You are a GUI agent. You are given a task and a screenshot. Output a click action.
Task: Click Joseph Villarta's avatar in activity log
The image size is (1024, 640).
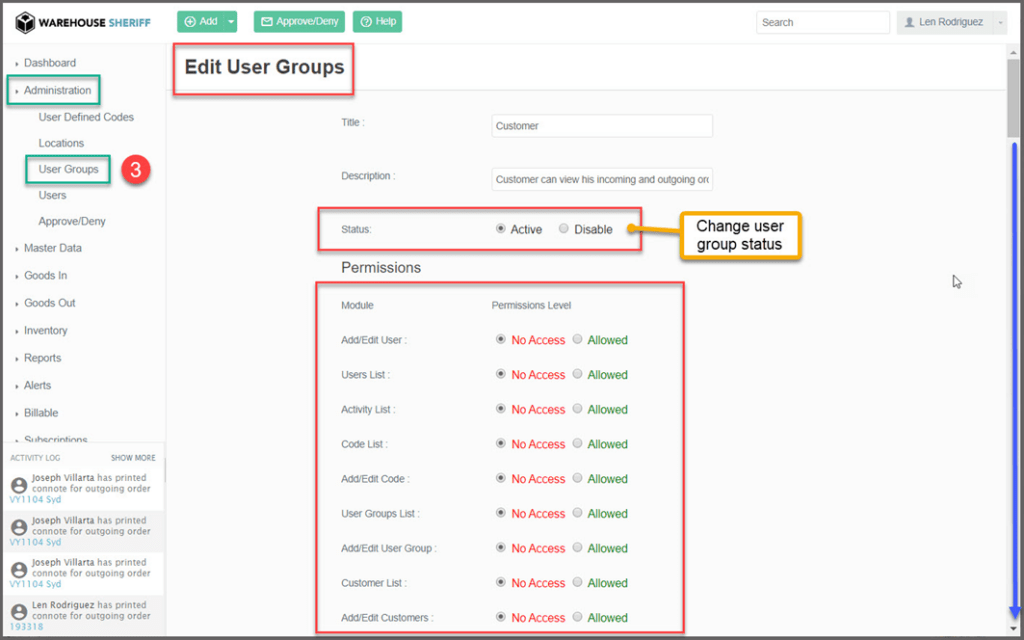pos(18,484)
